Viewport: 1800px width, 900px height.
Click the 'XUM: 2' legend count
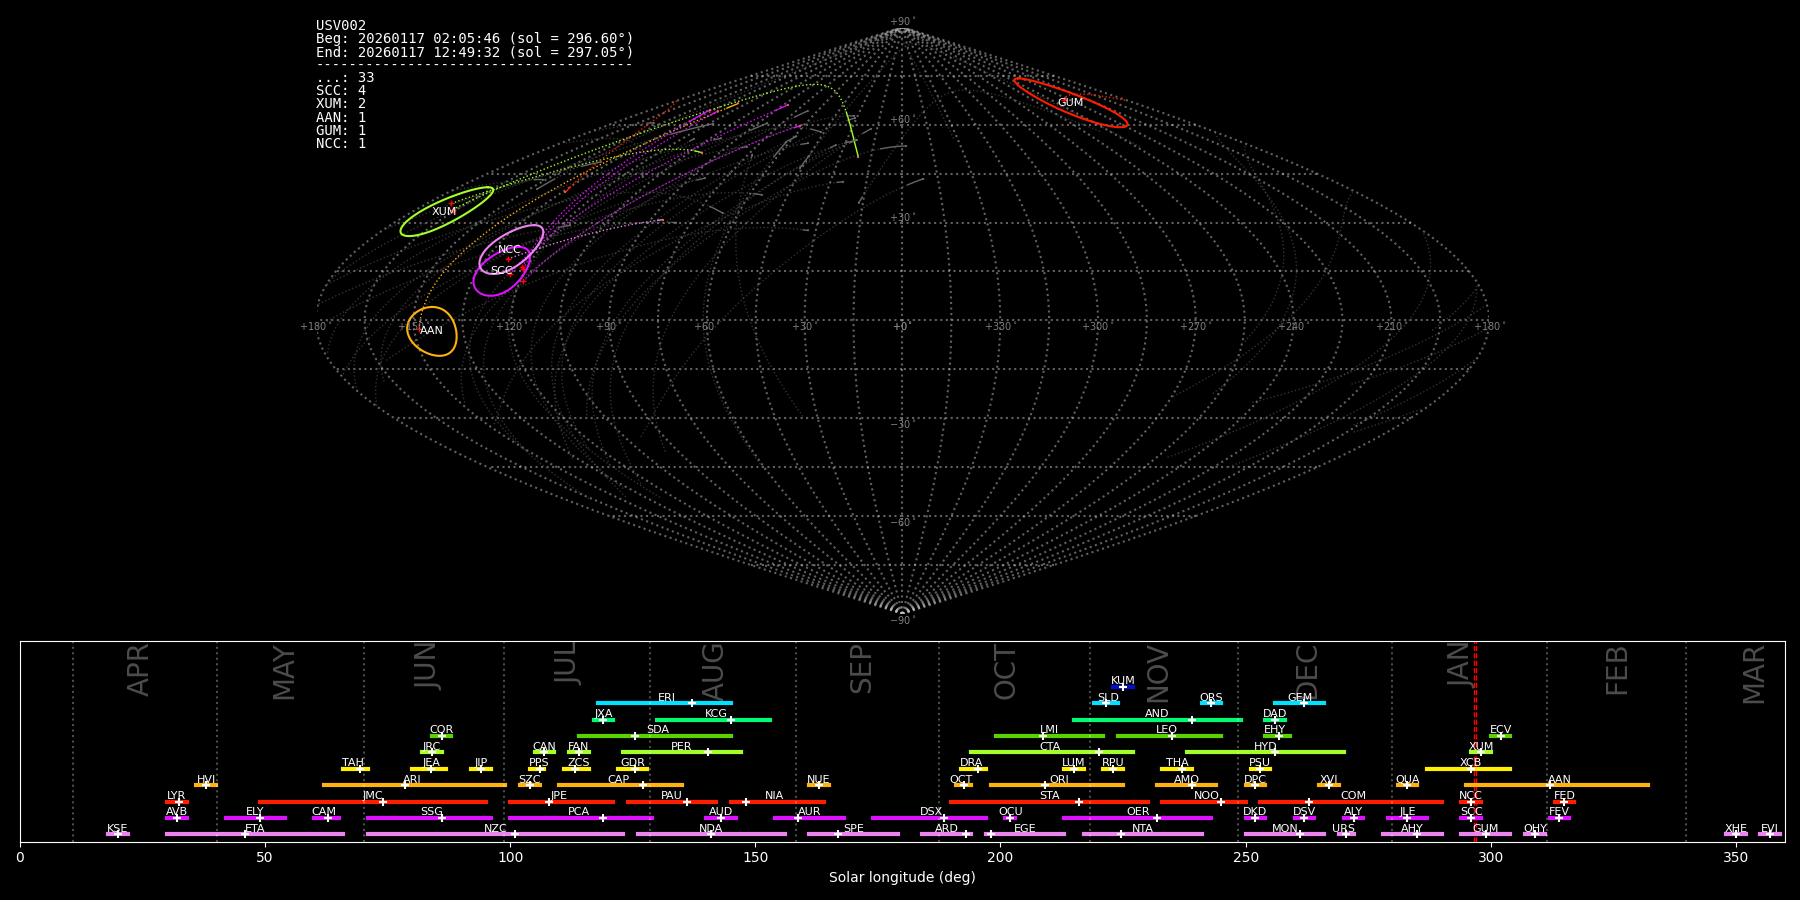pyautogui.click(x=341, y=104)
